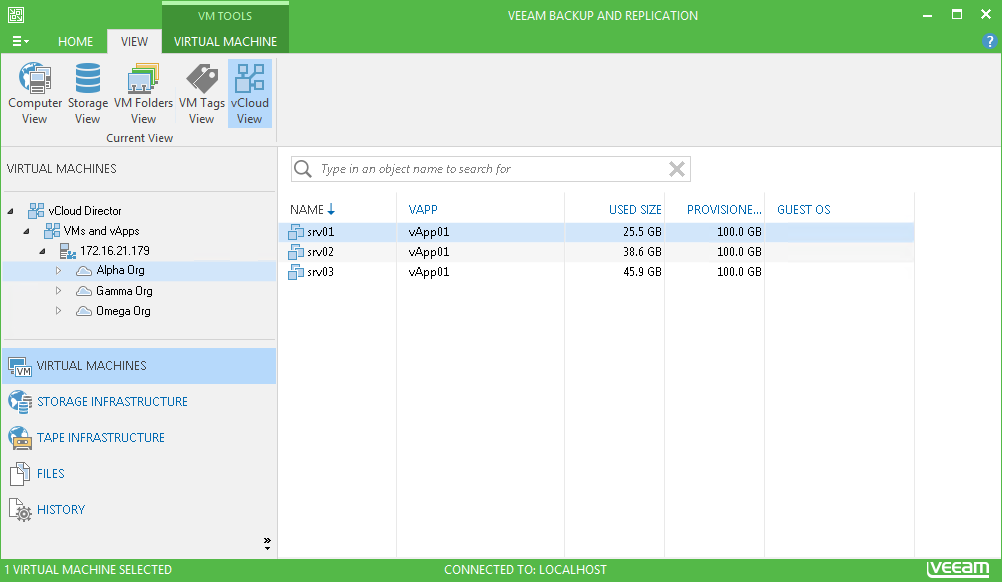1002x582 pixels.
Task: Open the Help question mark icon
Action: pyautogui.click(x=989, y=42)
